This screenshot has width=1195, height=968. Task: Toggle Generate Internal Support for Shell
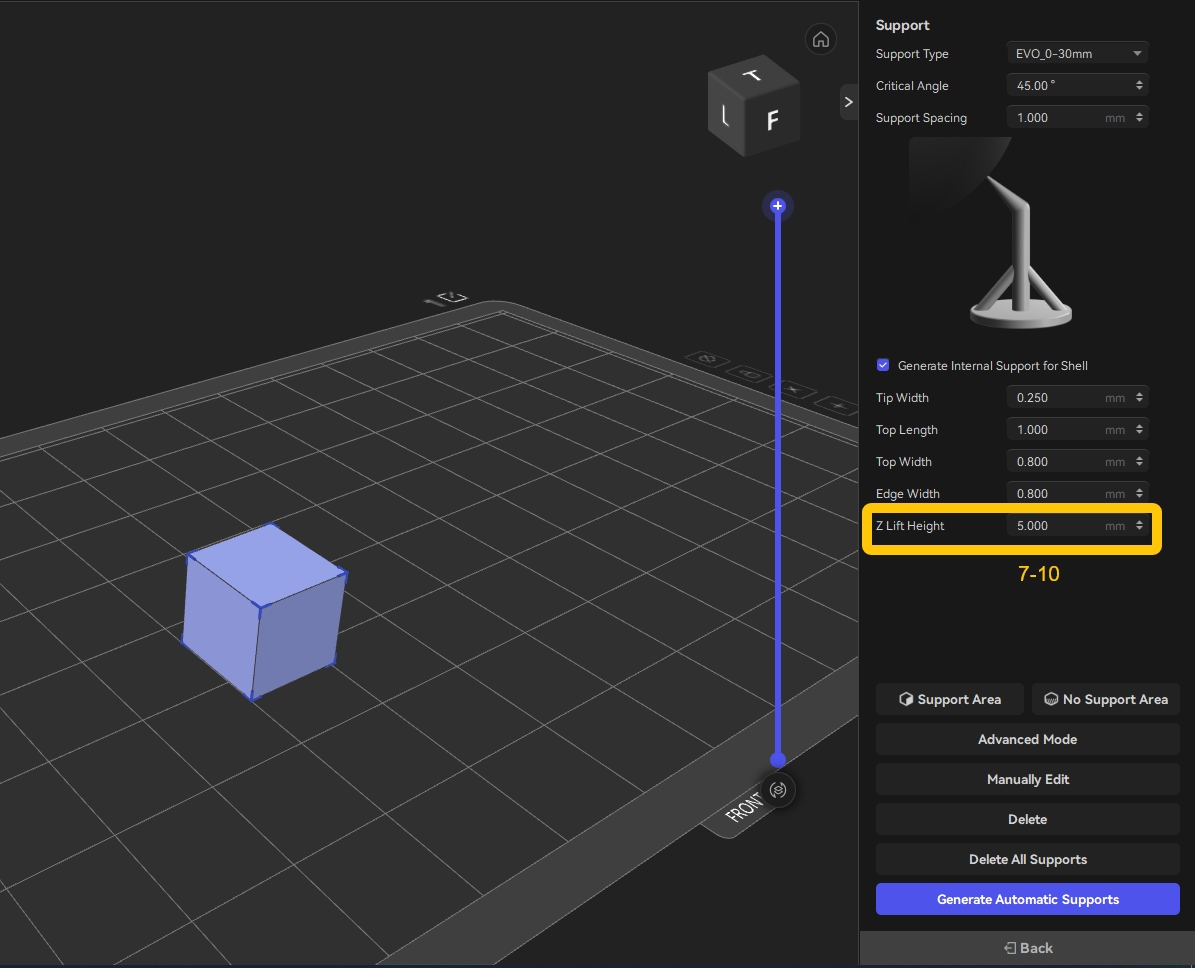pos(883,365)
